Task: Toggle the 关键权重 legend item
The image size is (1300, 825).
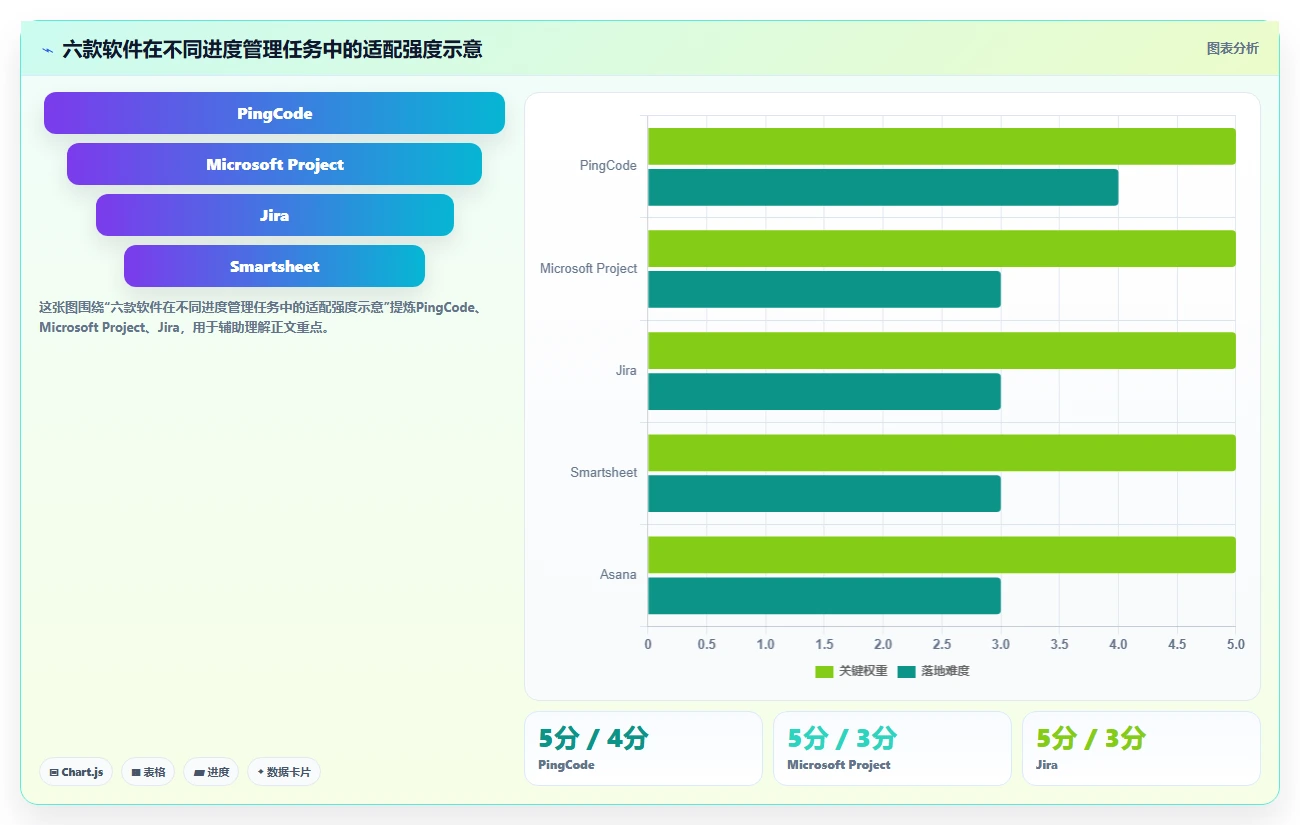Action: pos(851,671)
